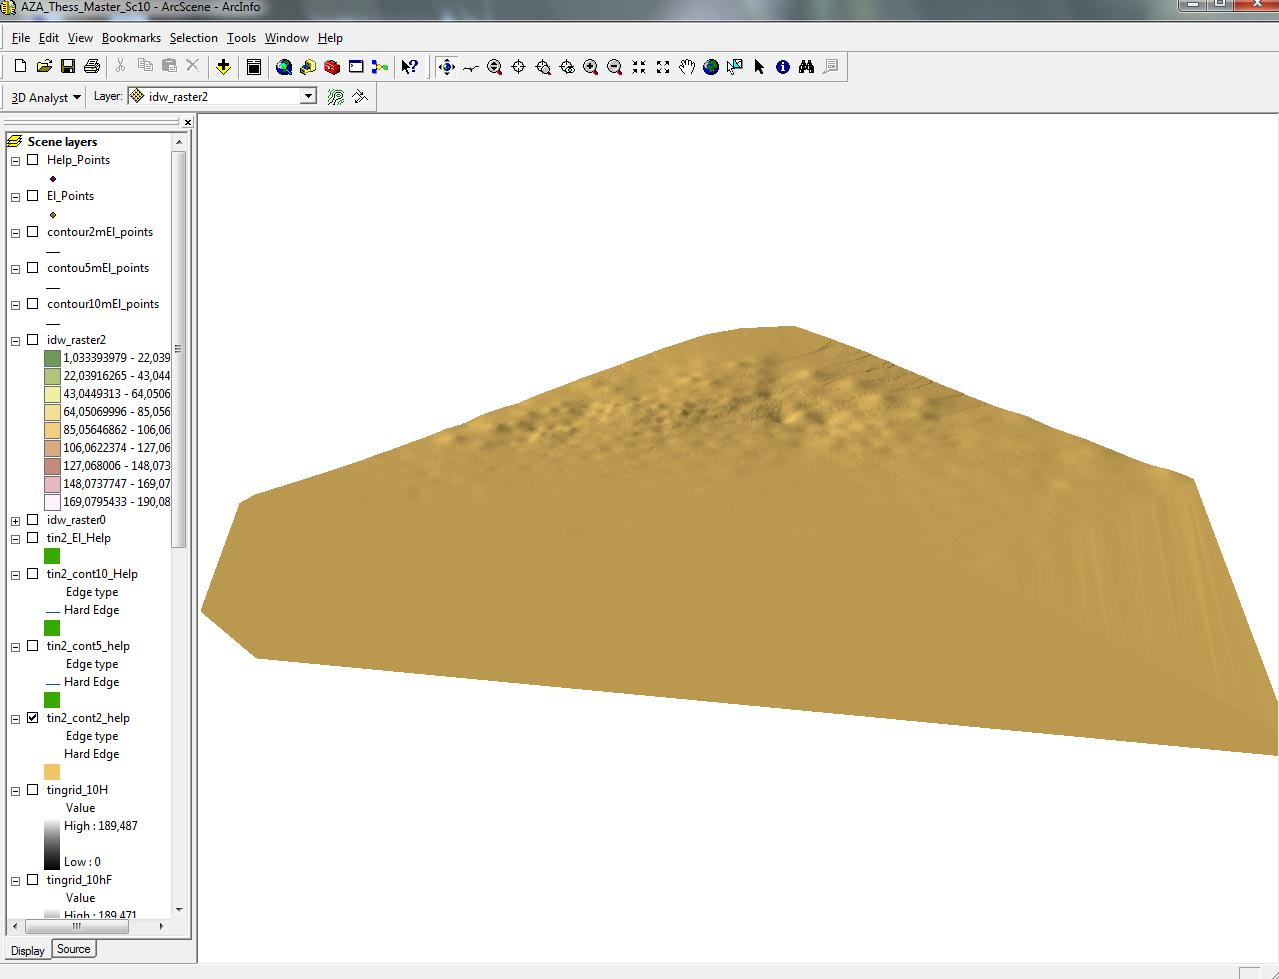1279x979 pixels.
Task: Turn on the El_Points layer
Action: pos(33,196)
